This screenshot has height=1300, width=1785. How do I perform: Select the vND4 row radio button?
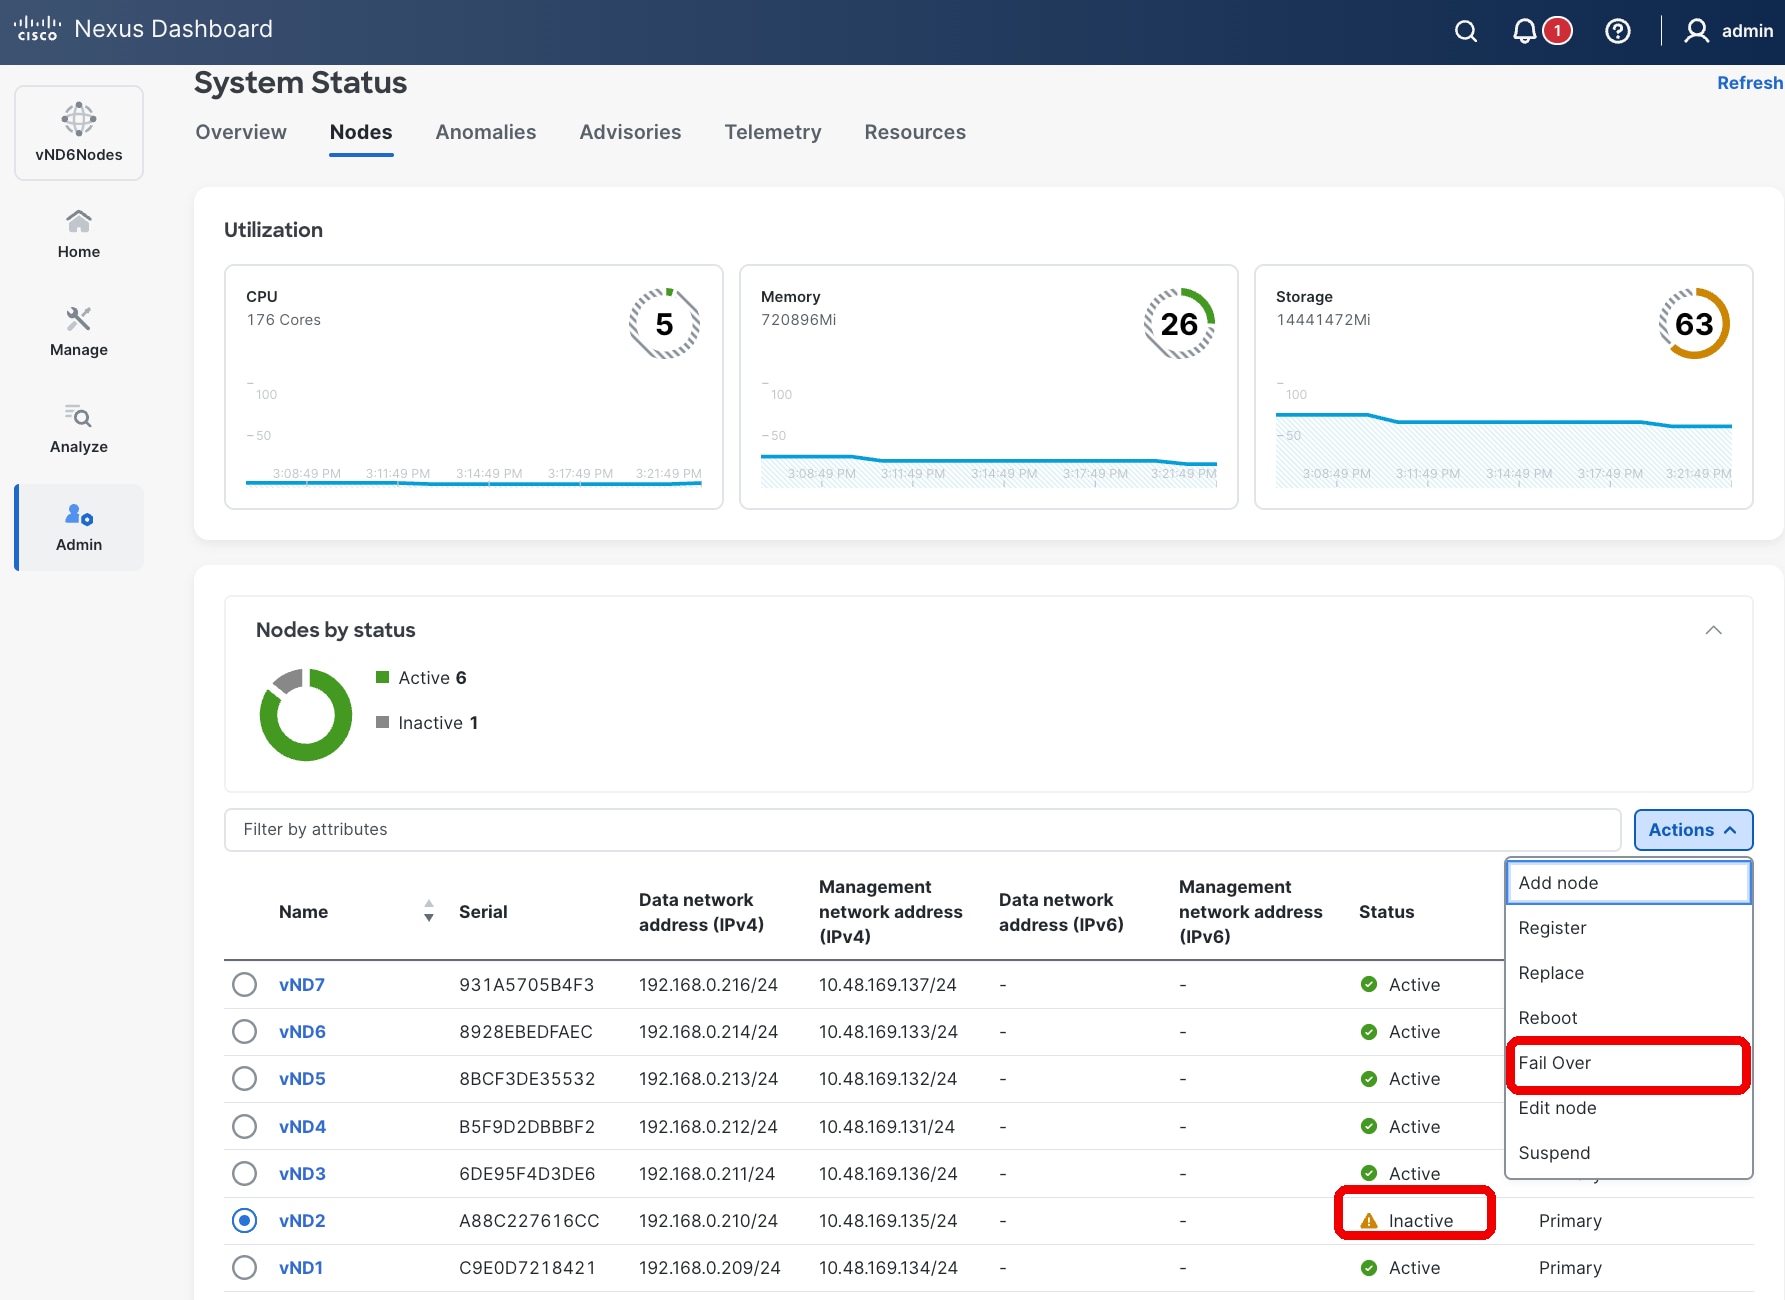tap(244, 1126)
